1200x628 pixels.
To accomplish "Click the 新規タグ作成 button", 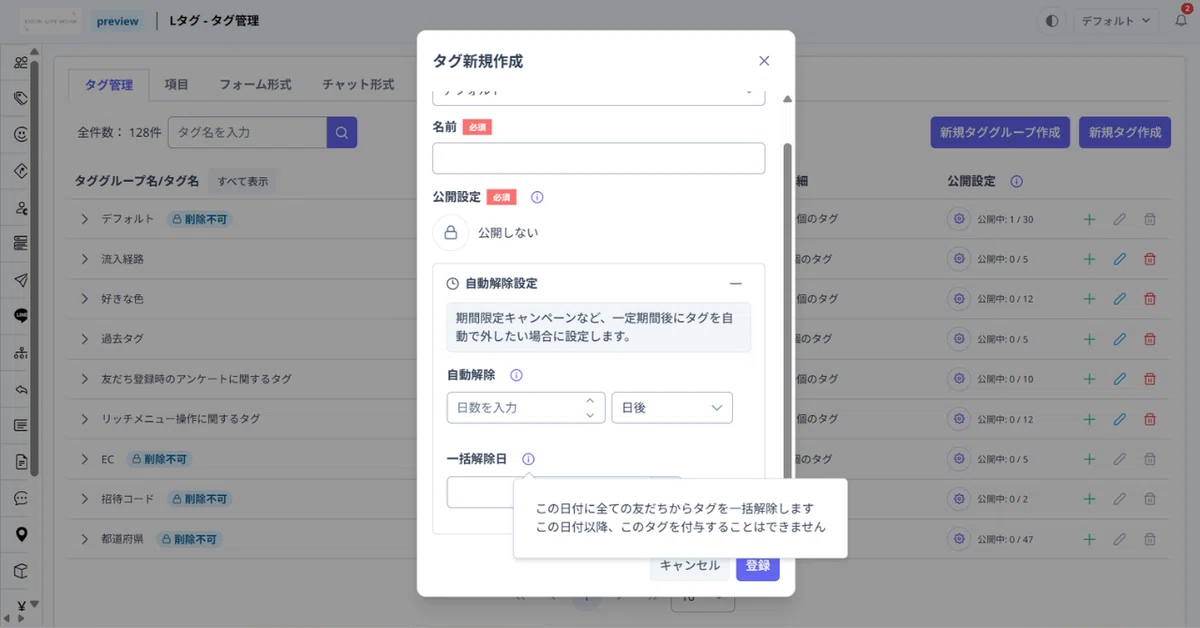I will pyautogui.click(x=1125, y=132).
